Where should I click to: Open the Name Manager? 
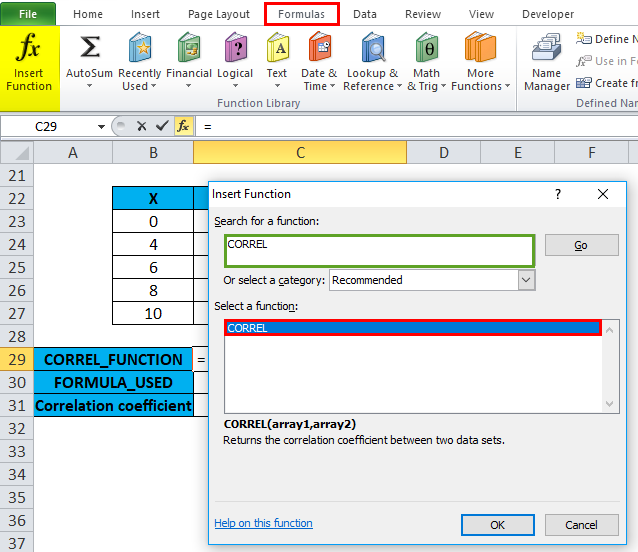(x=546, y=62)
